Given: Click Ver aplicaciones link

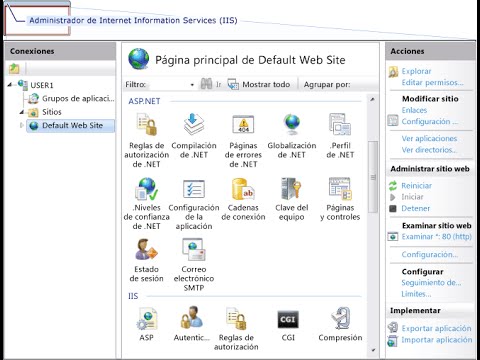Looking at the screenshot, I should coord(429,138).
